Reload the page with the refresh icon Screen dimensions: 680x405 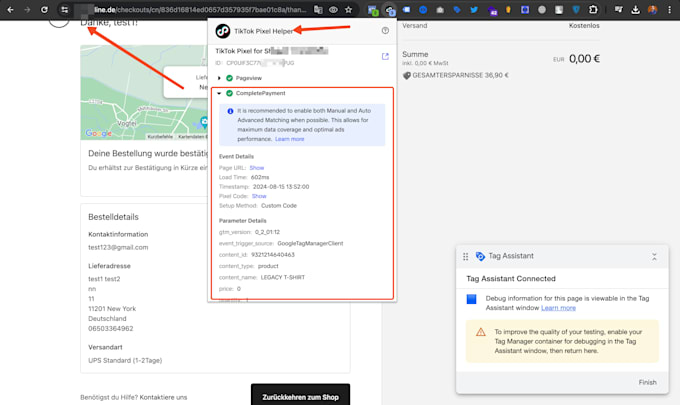point(44,10)
